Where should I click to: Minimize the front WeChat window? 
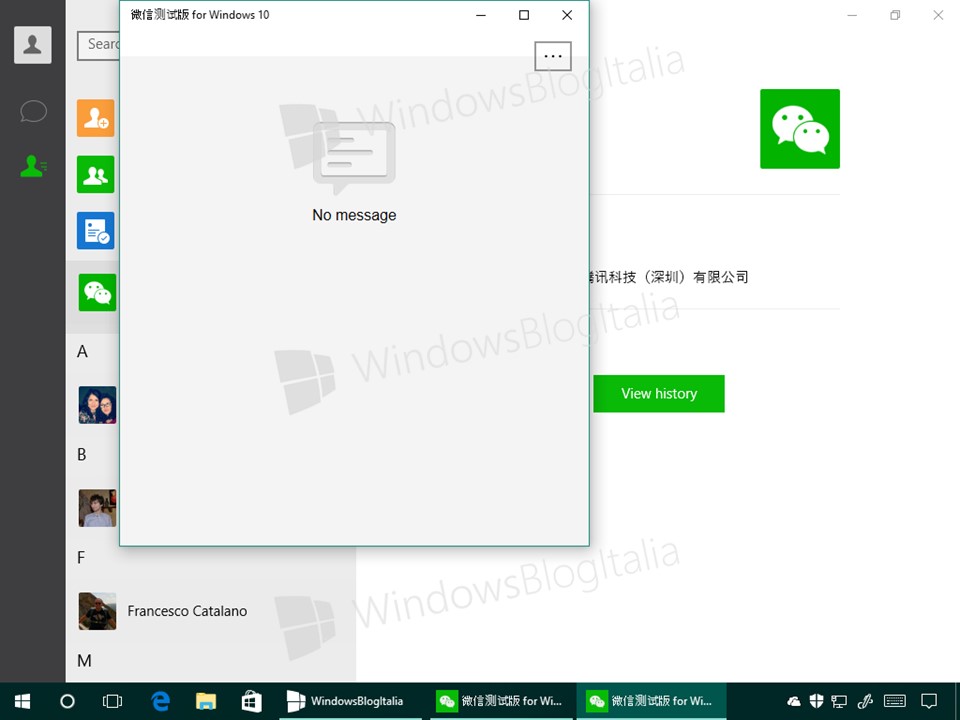(481, 15)
